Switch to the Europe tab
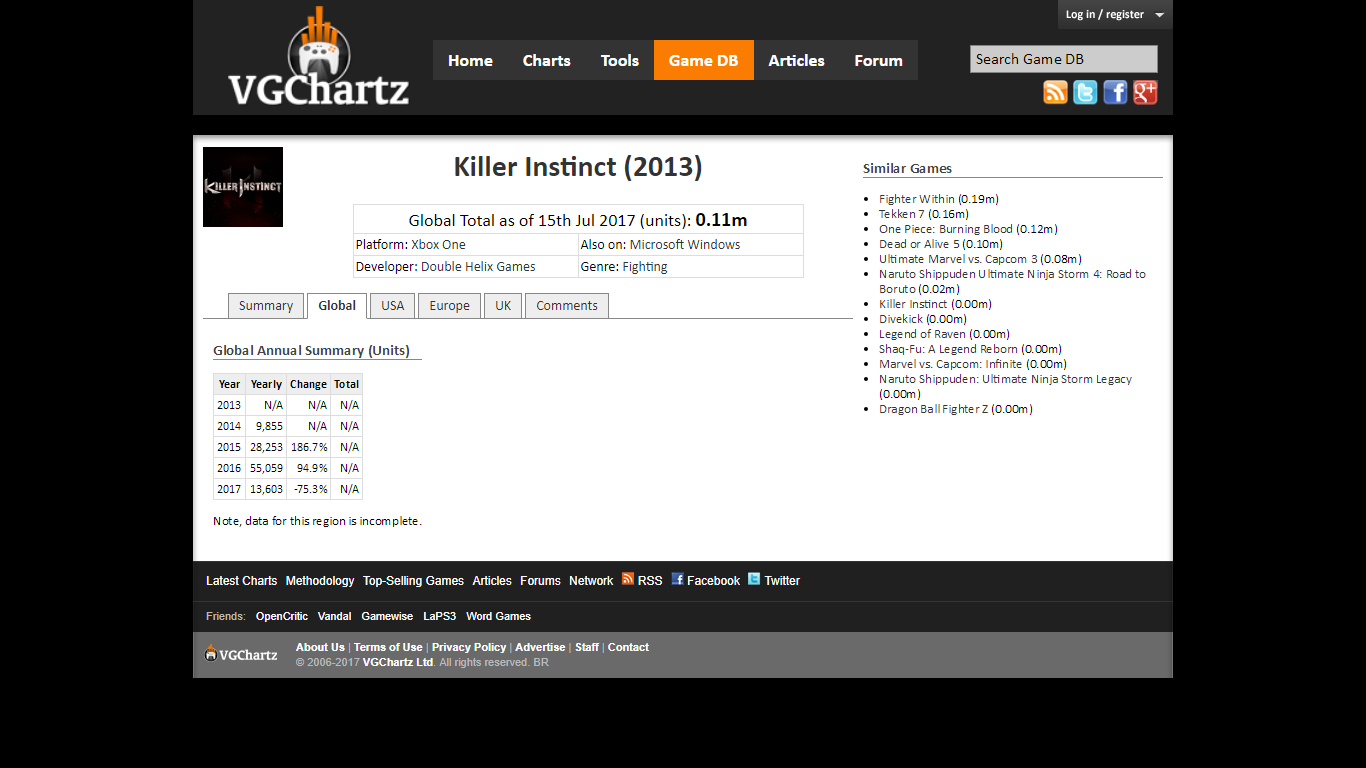 pos(449,306)
